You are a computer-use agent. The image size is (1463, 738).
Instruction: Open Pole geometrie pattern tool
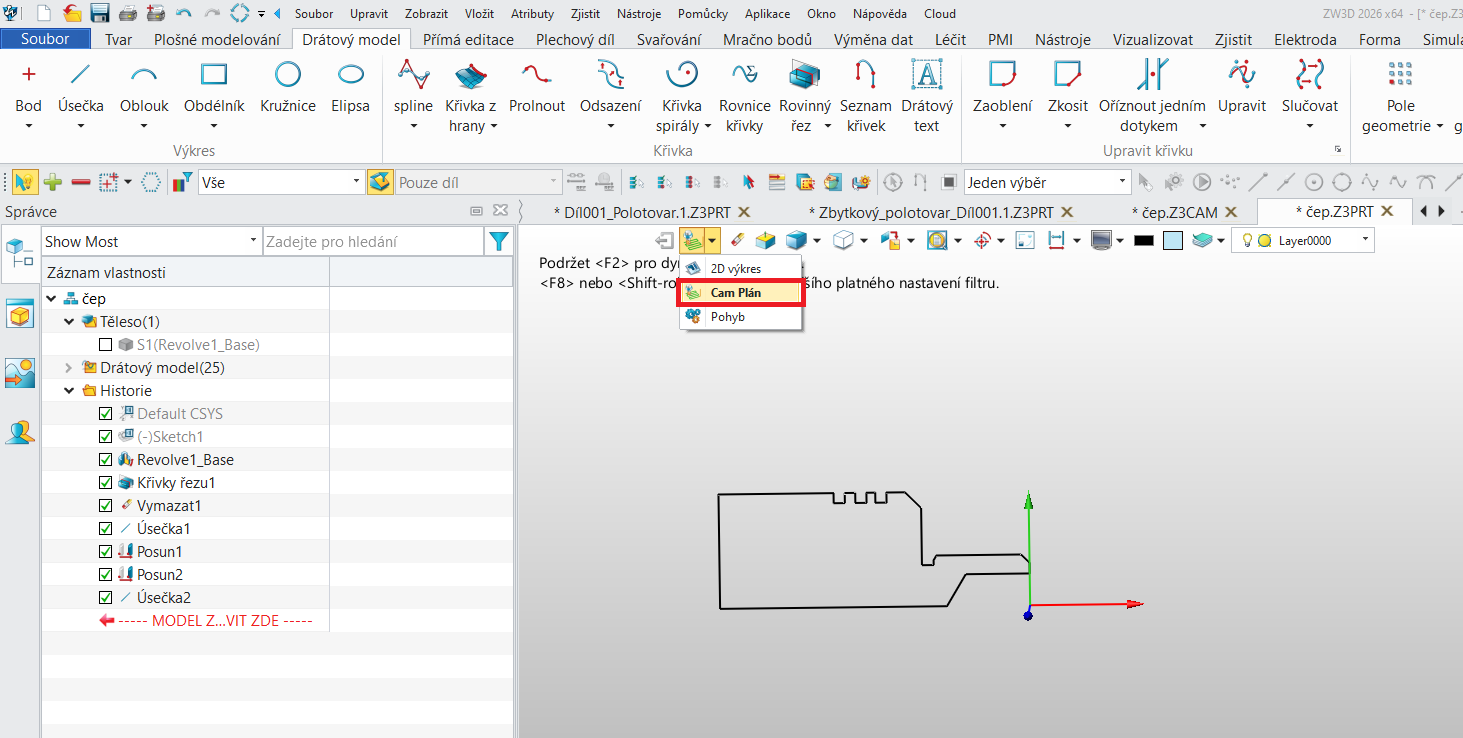pyautogui.click(x=1401, y=96)
